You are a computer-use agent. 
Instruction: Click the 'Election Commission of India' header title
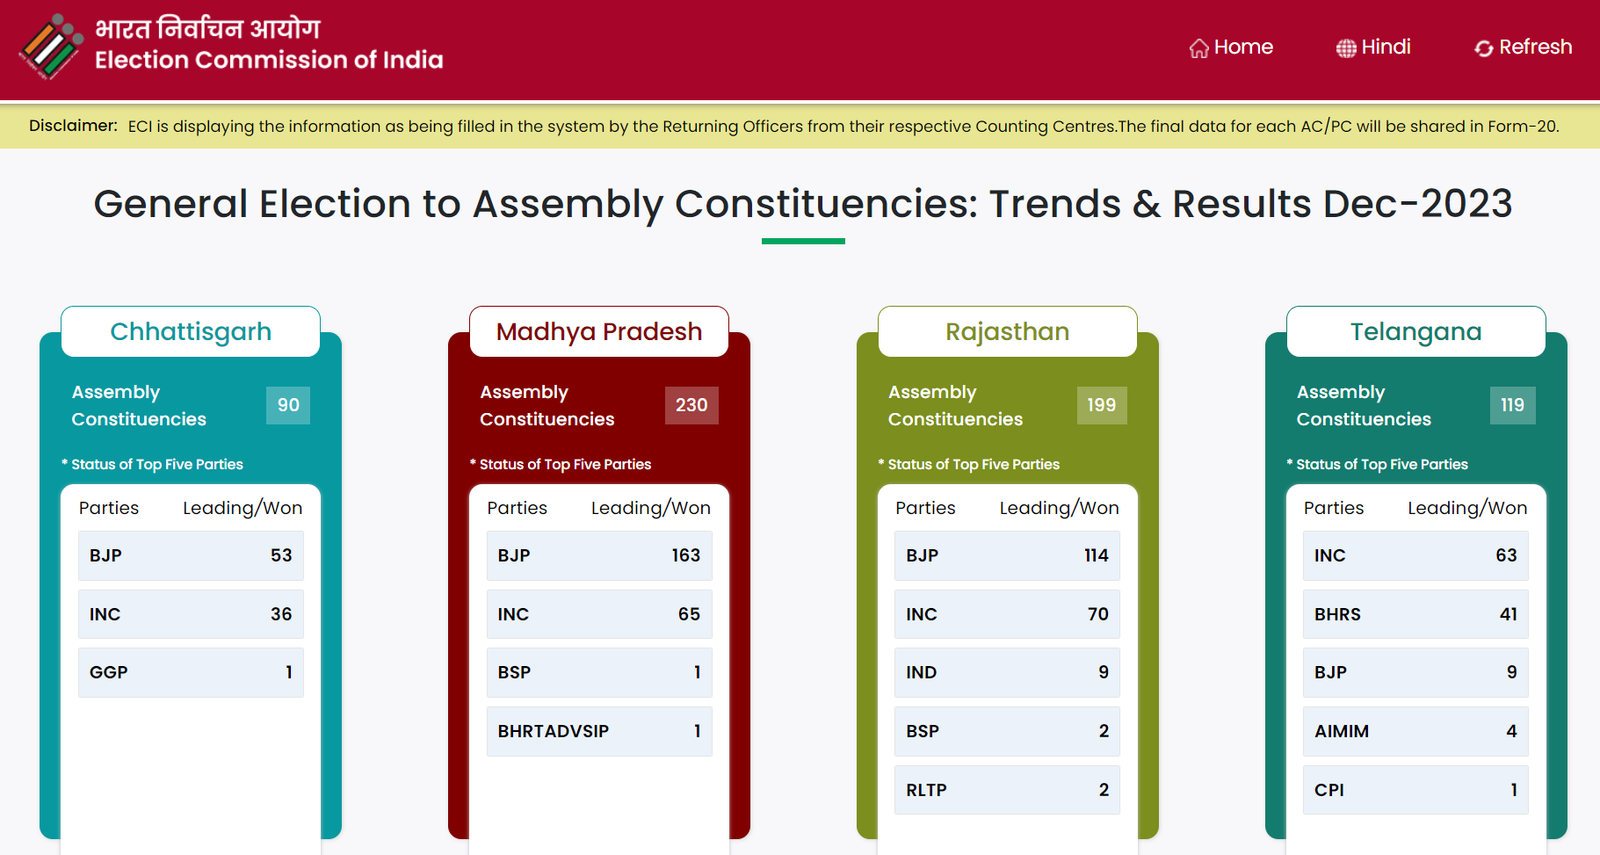tap(269, 60)
